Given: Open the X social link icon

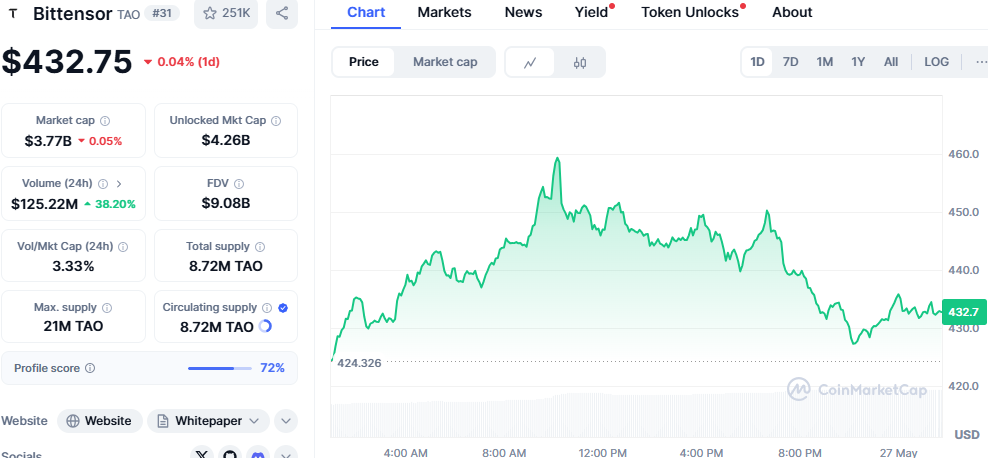Looking at the screenshot, I should pos(202,454).
